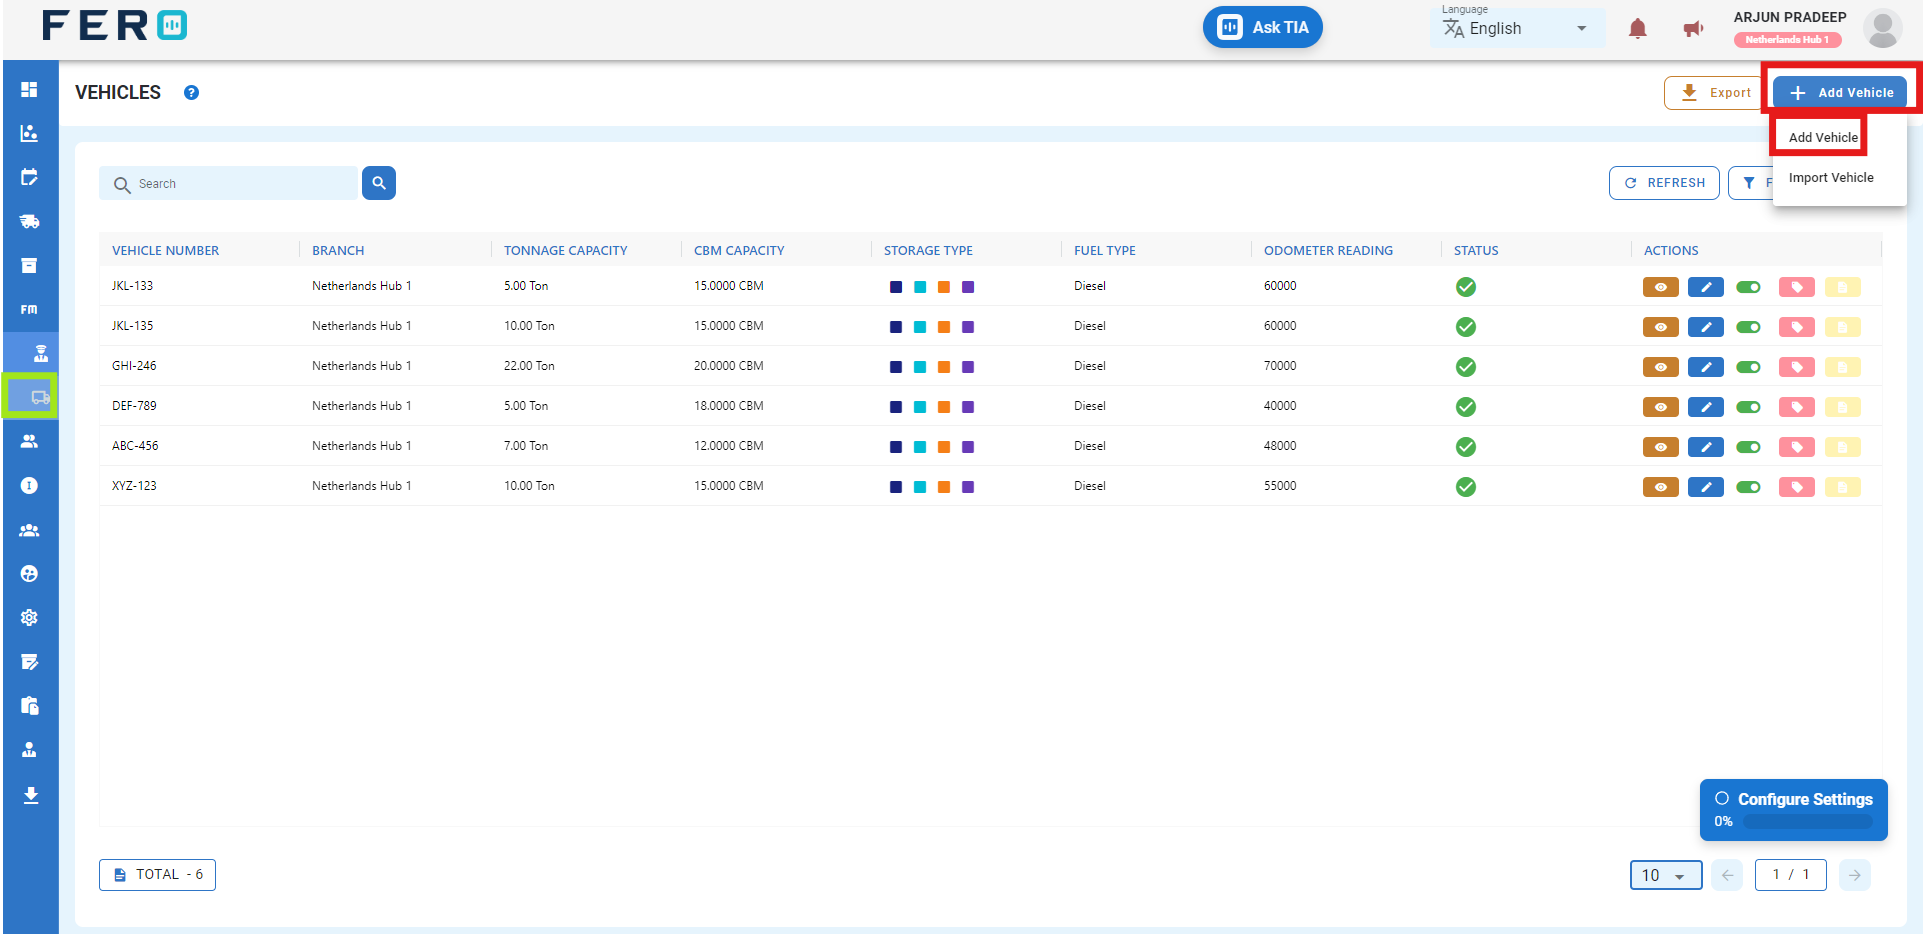Screen dimensions: 1923x934
Task: Open the announcements megaphone icon
Action: [x=1693, y=29]
